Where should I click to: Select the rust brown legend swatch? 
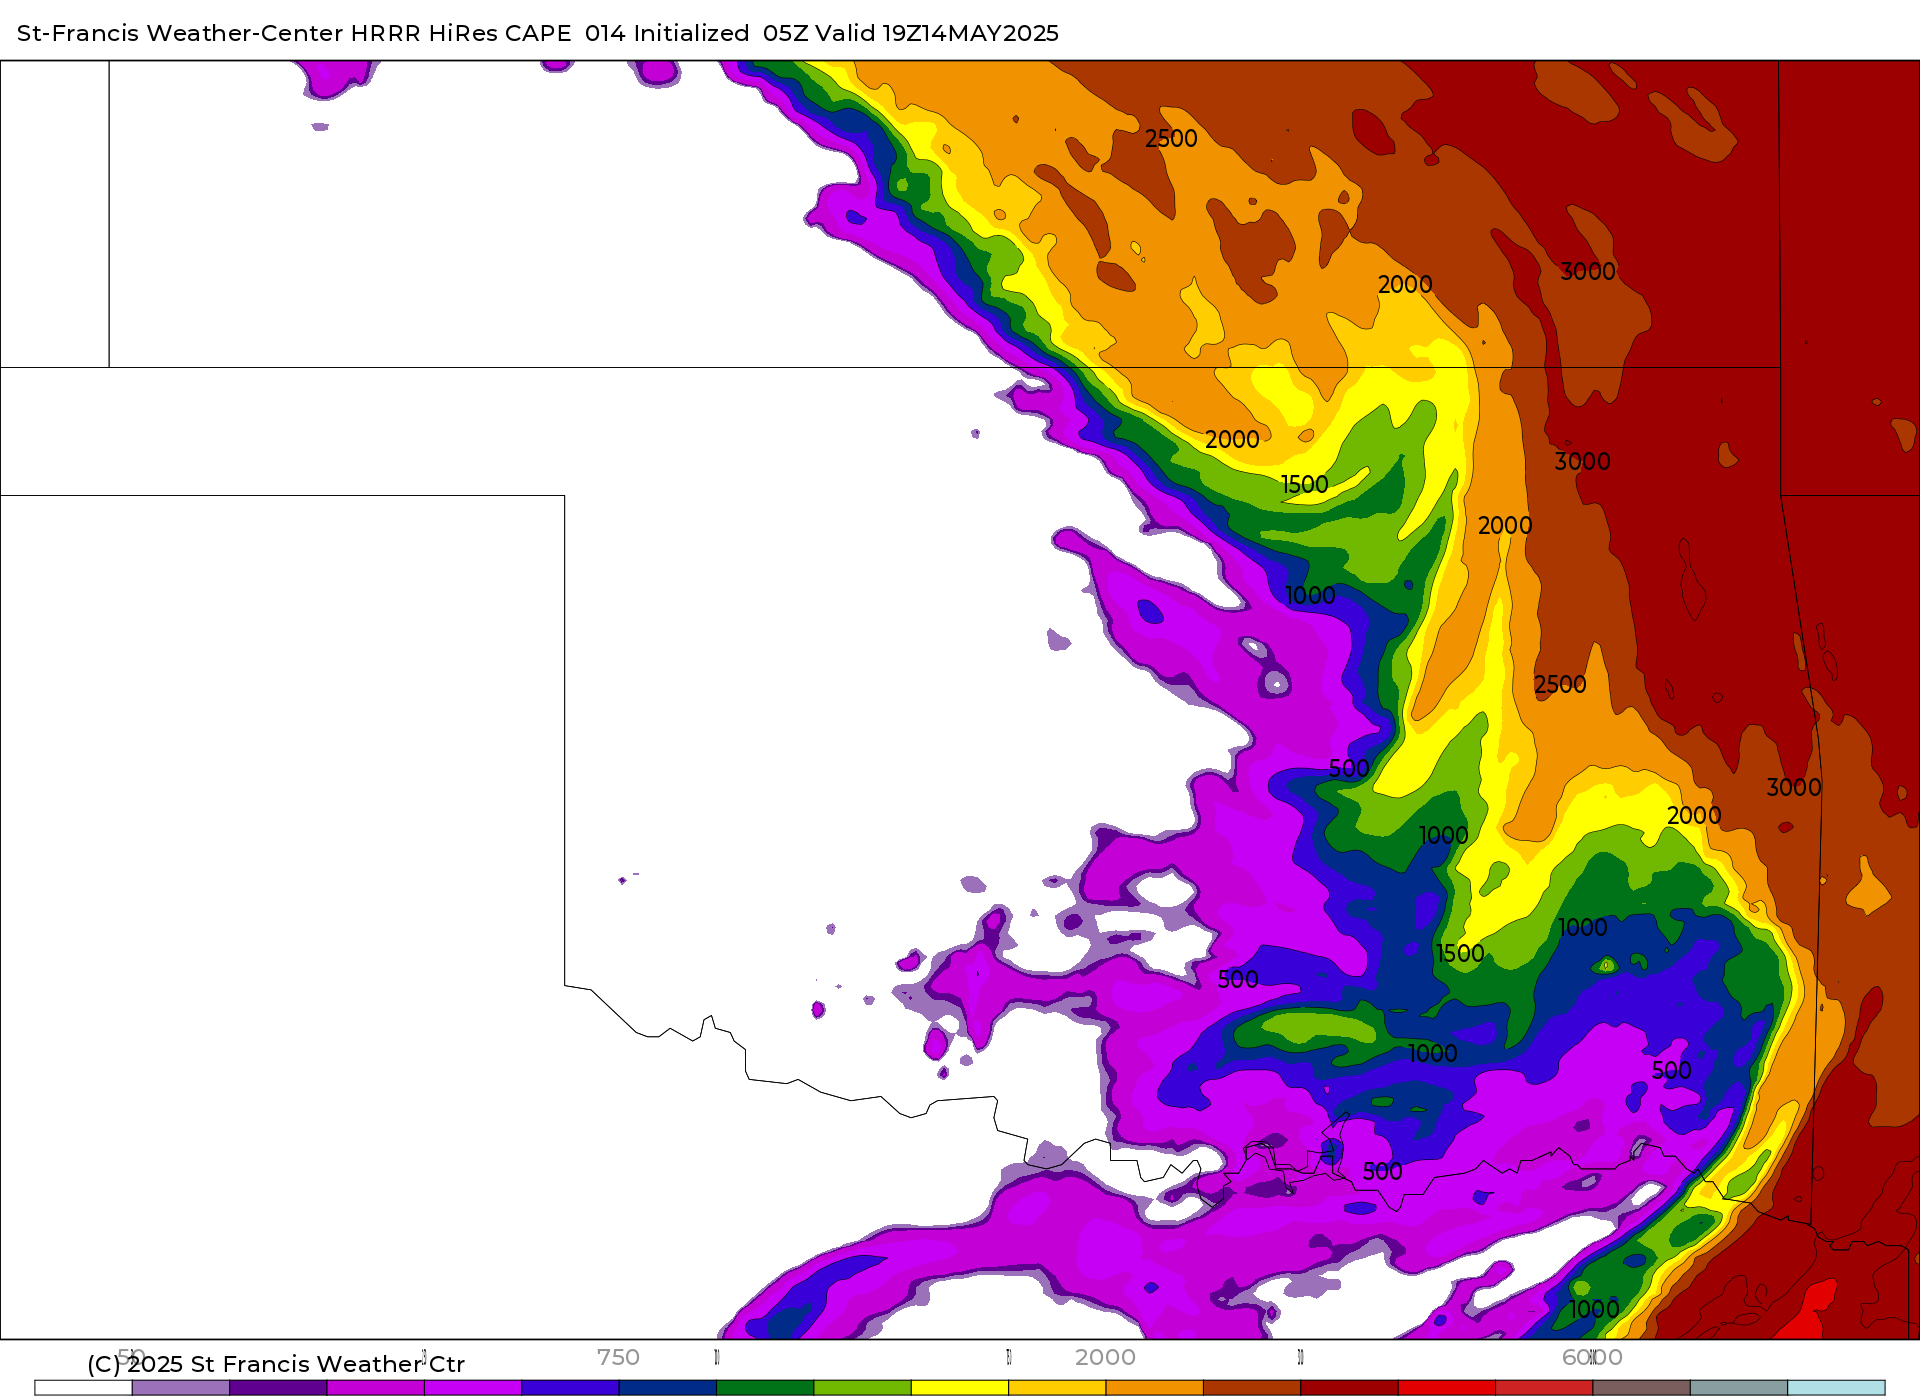[x=1252, y=1387]
